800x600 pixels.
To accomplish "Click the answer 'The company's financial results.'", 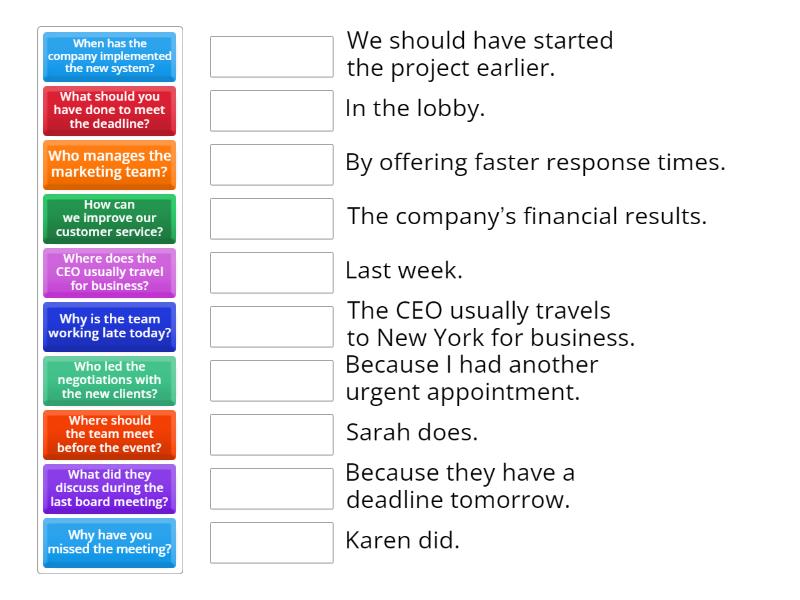I will point(525,214).
